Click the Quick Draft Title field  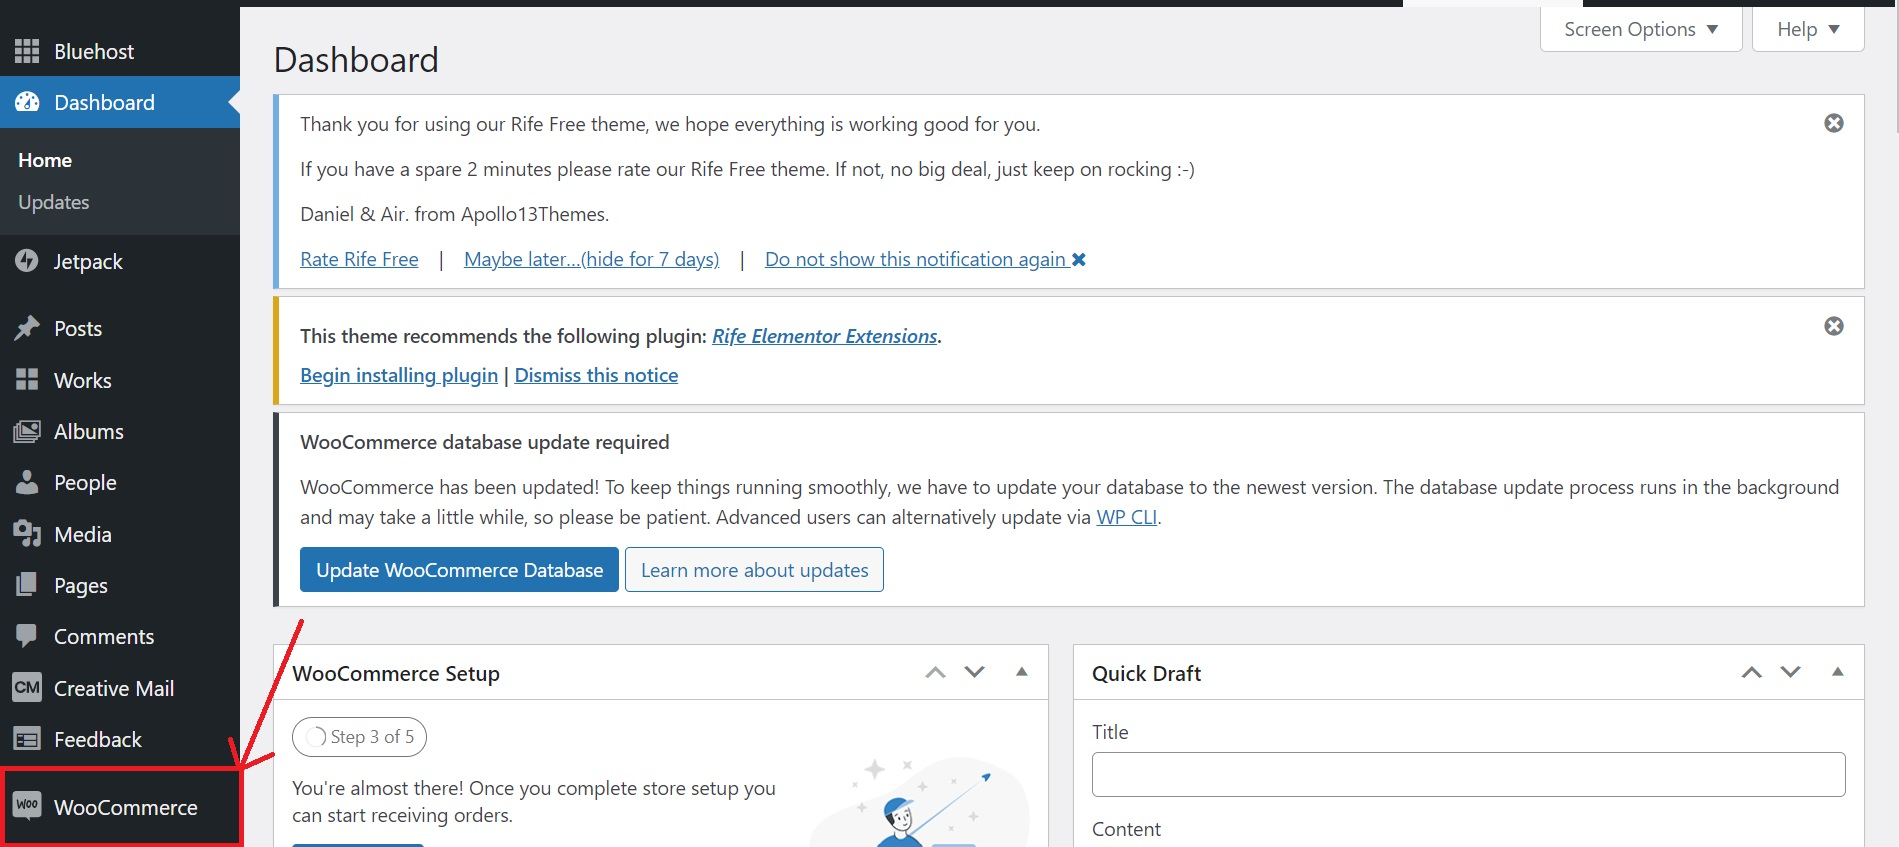1468,775
